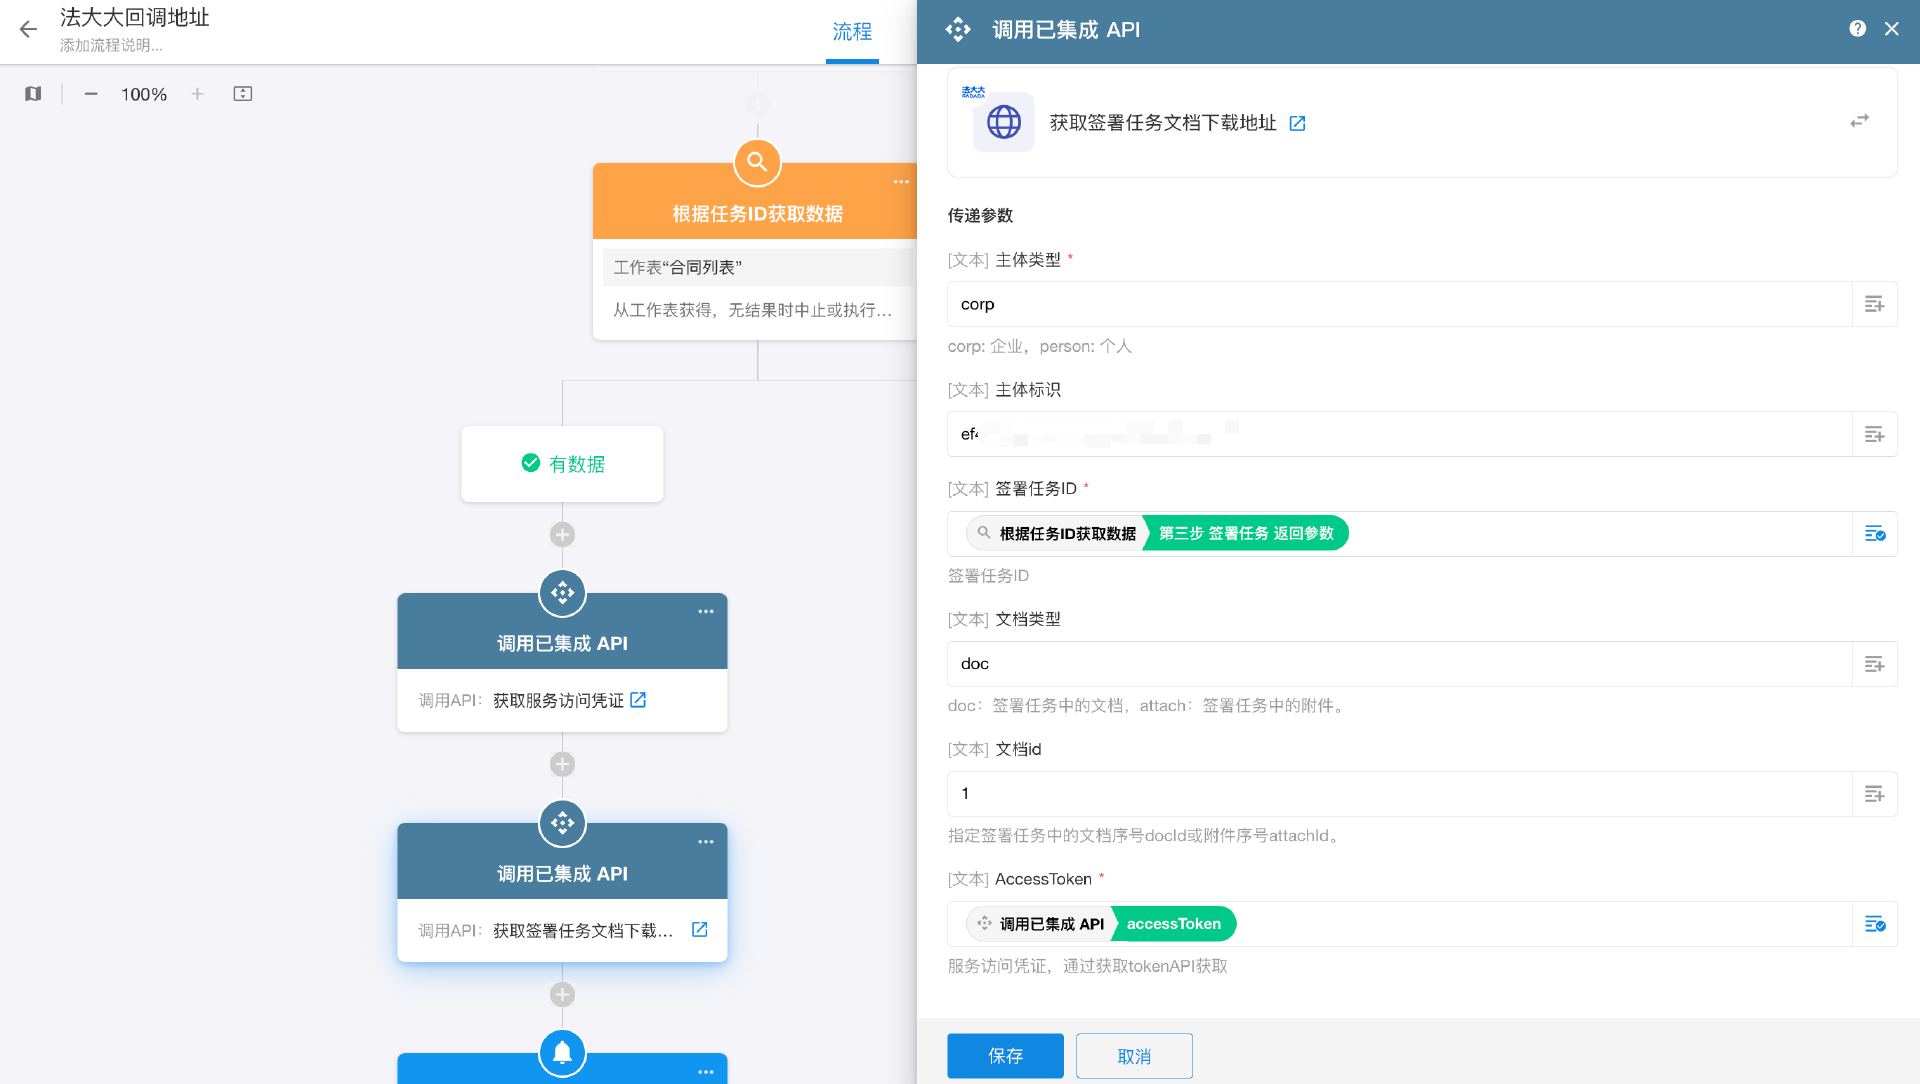Screen dimensions: 1920x1084
Task: Click the fit-to-screen canvas icon
Action: (x=243, y=94)
